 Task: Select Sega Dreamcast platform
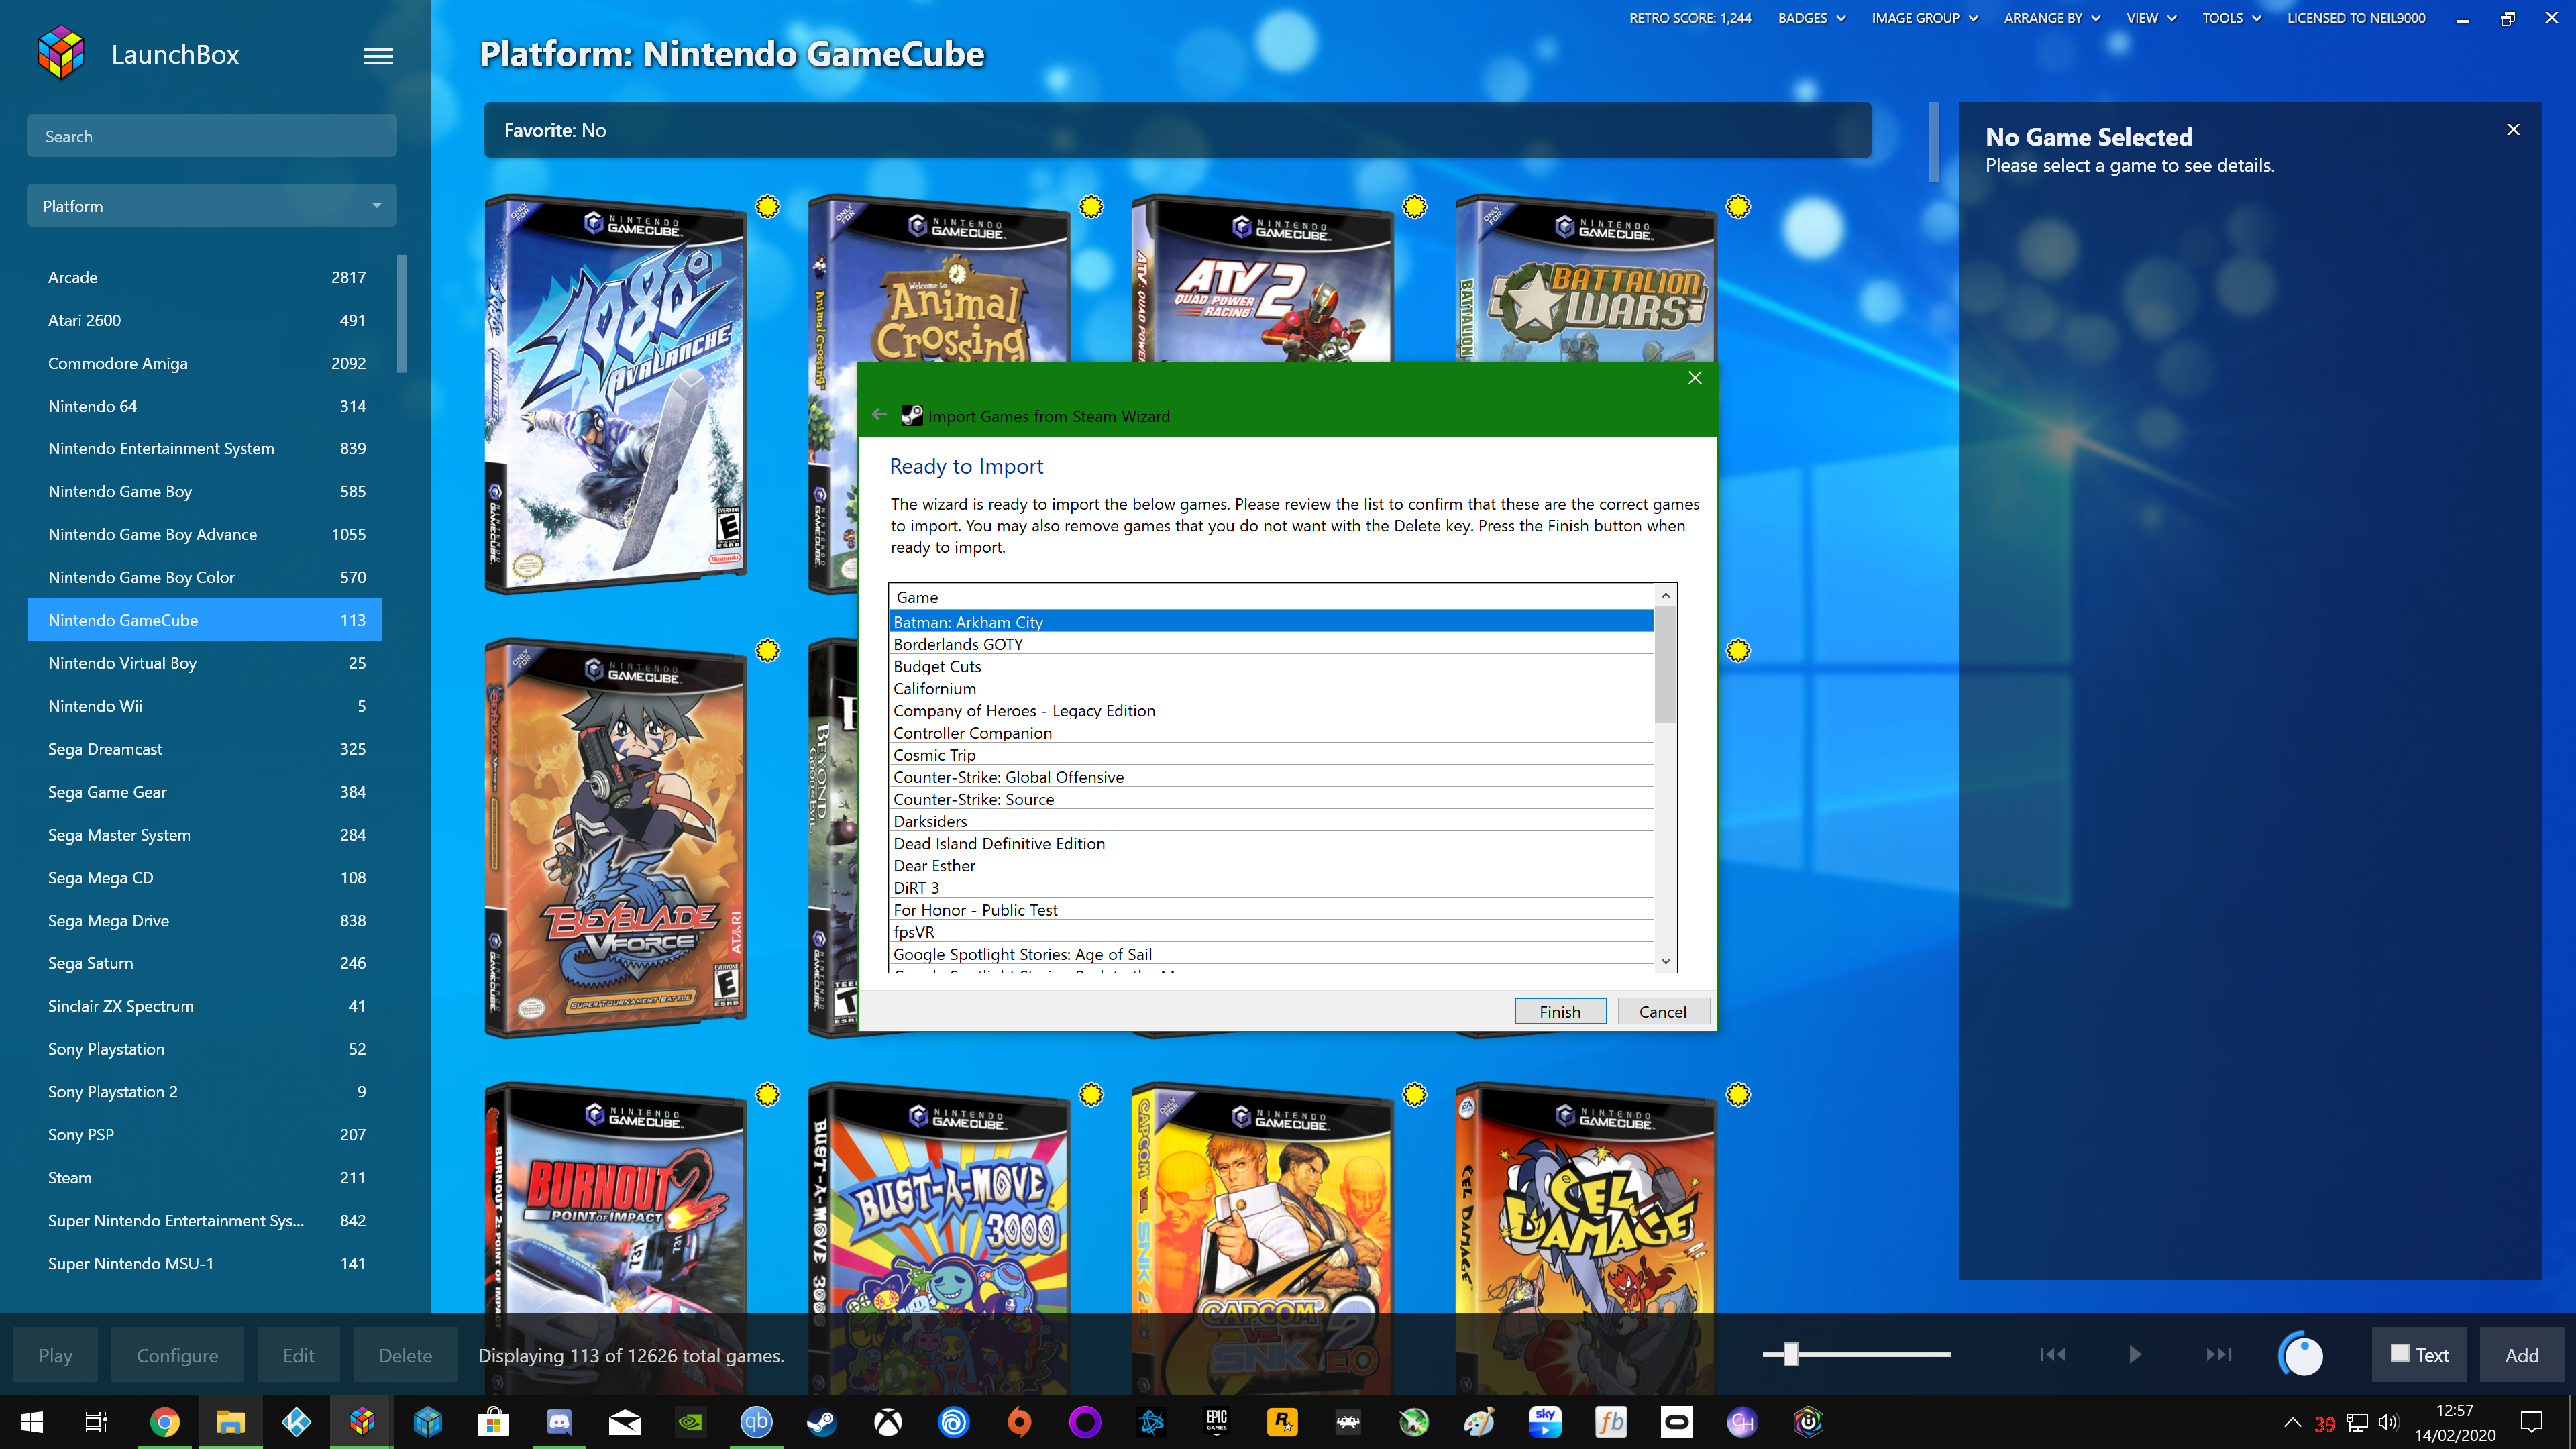click(x=205, y=749)
